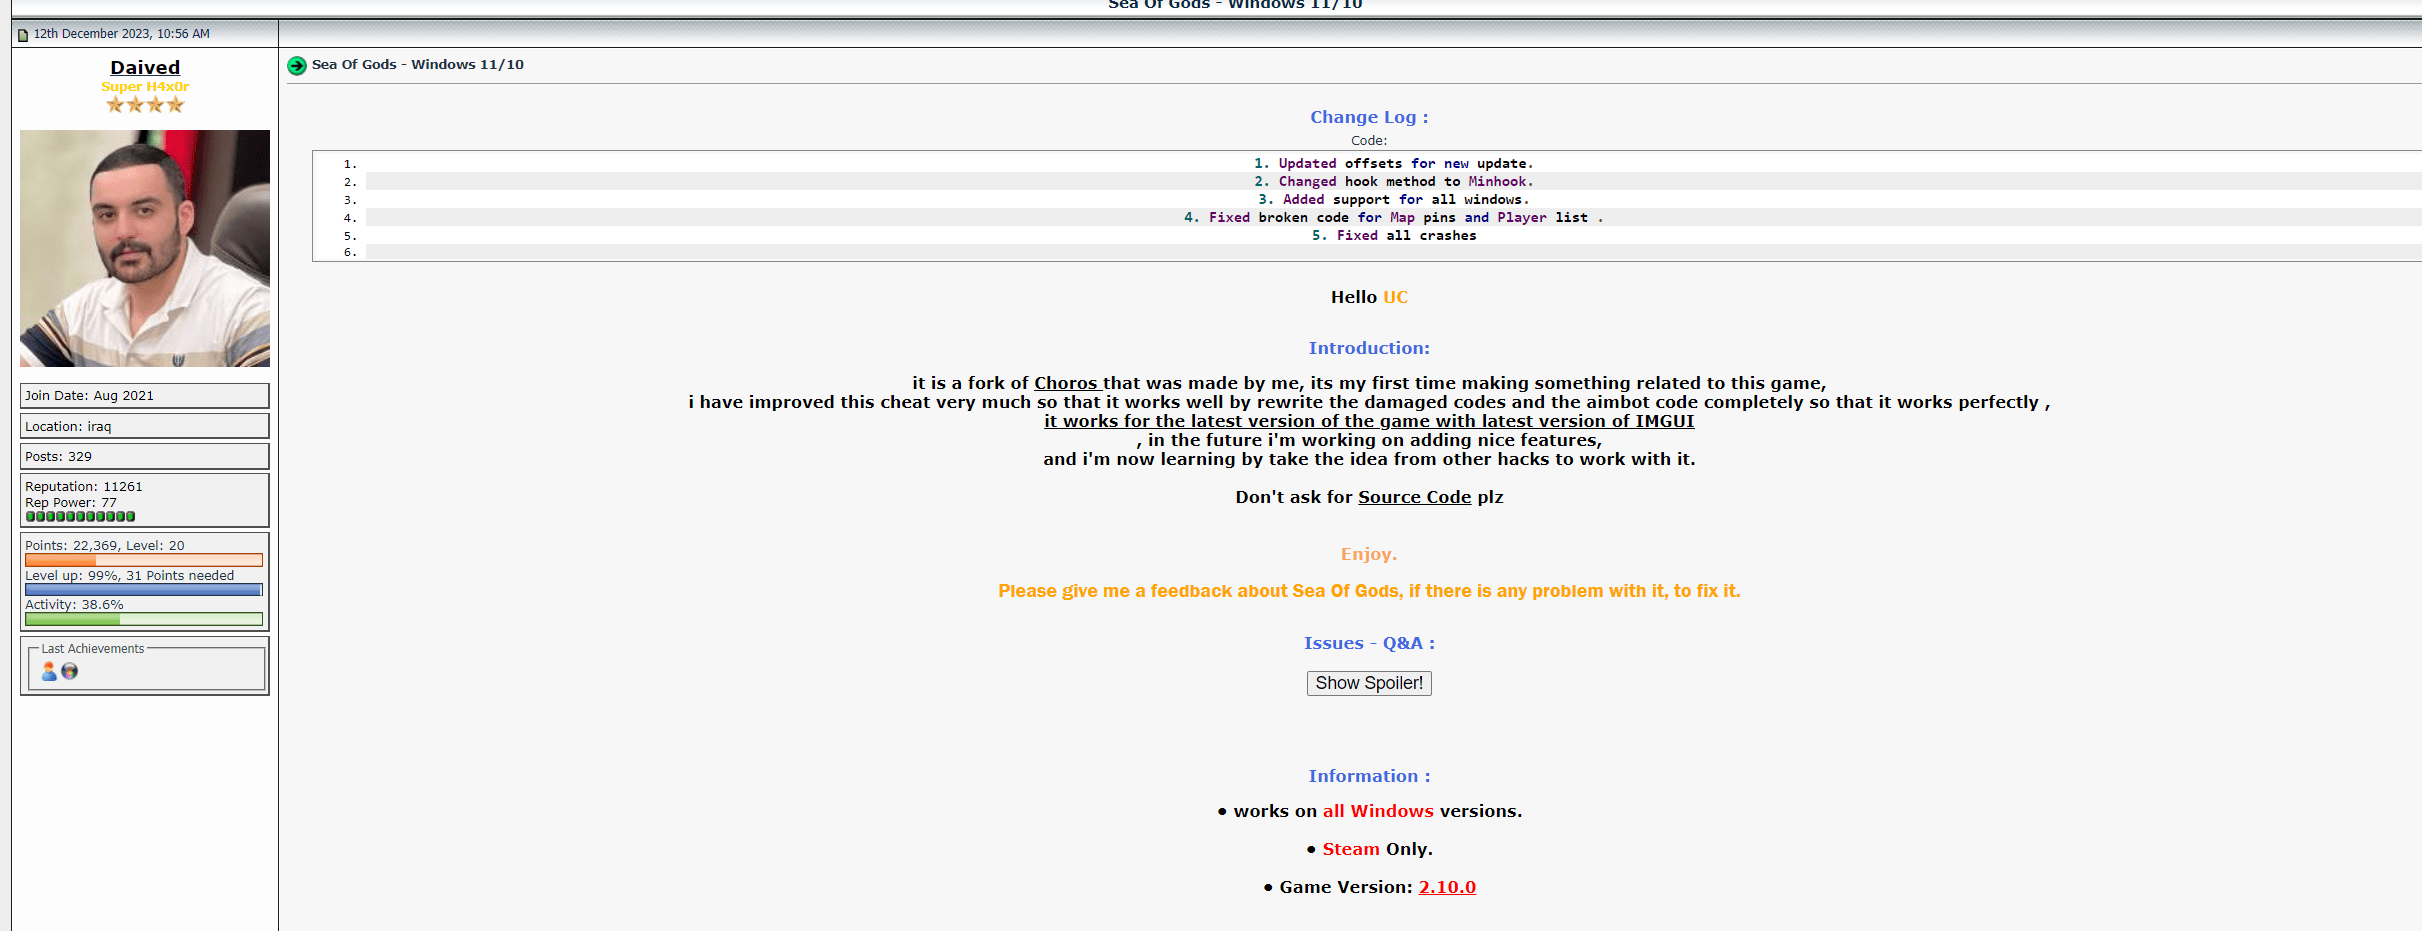Click the 'Super H4x0r' user title
The width and height of the screenshot is (2422, 931).
(145, 87)
